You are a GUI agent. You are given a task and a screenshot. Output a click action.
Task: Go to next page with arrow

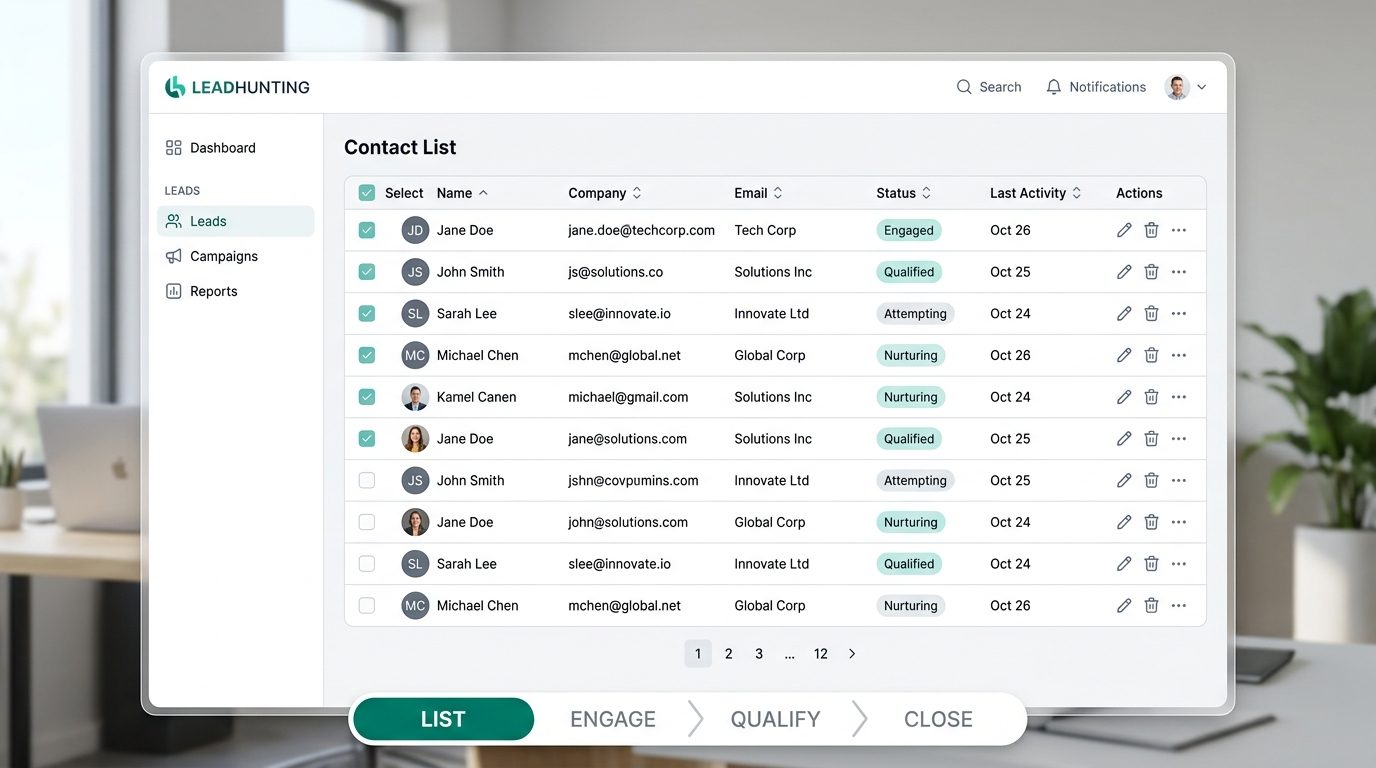852,654
